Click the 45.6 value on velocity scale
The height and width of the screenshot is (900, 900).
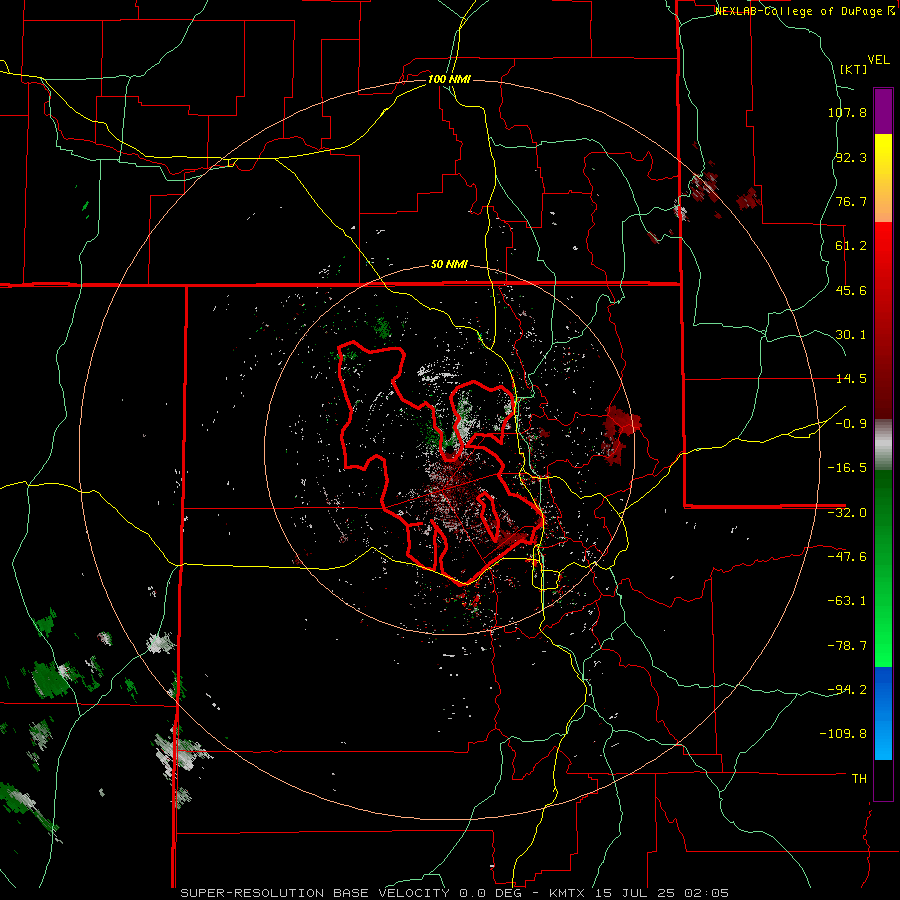pyautogui.click(x=851, y=290)
